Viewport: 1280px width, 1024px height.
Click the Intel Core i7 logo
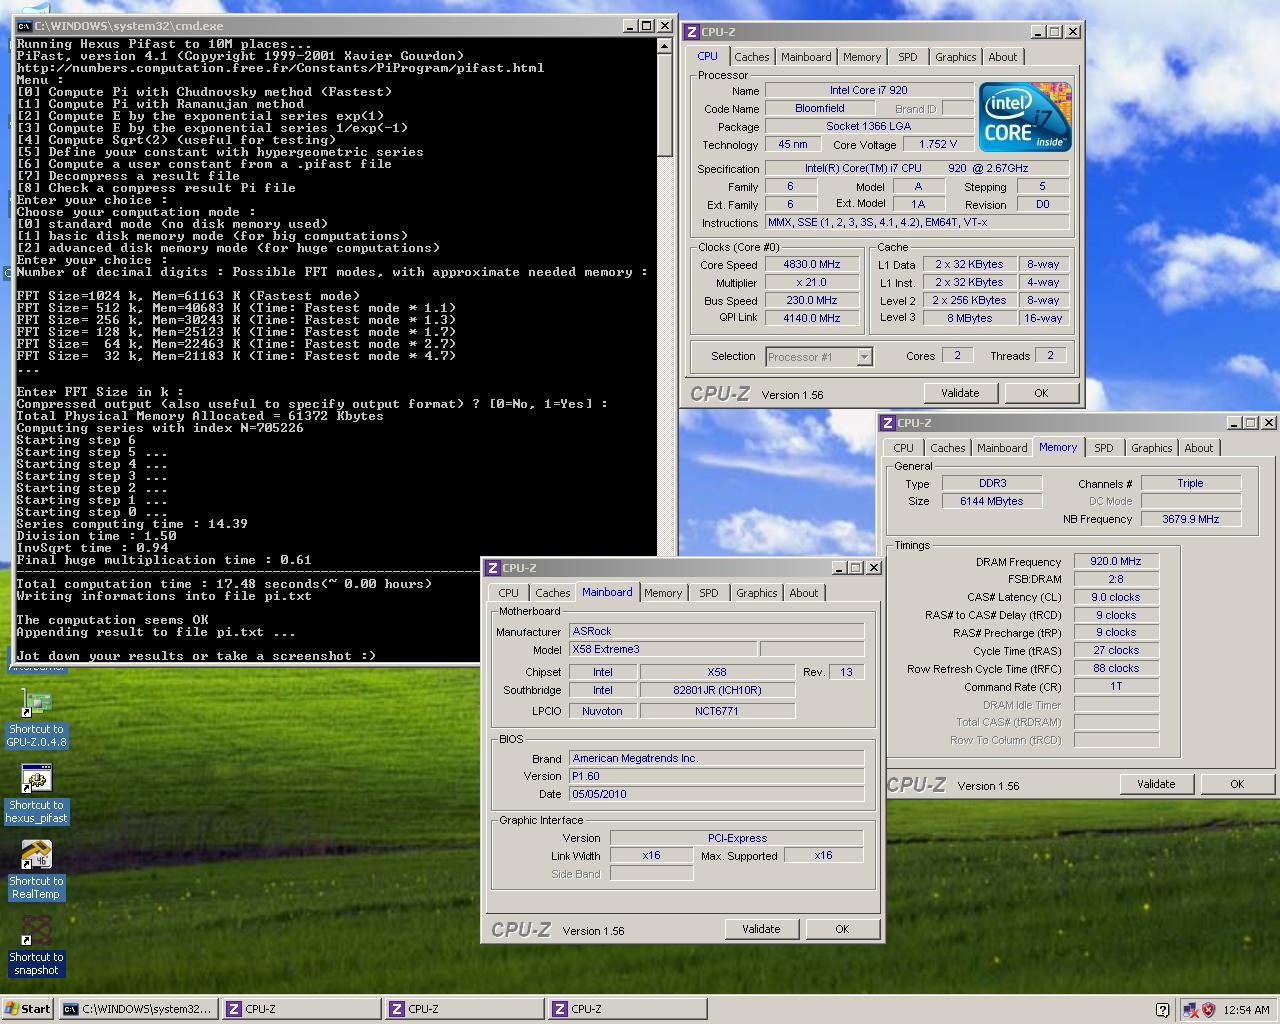click(x=1025, y=117)
